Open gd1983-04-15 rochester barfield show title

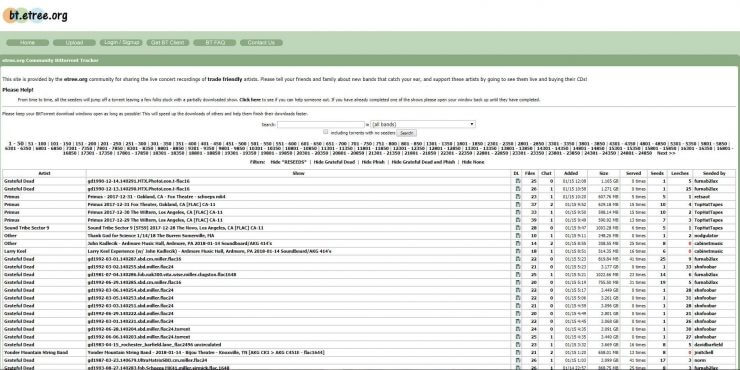click(x=154, y=345)
